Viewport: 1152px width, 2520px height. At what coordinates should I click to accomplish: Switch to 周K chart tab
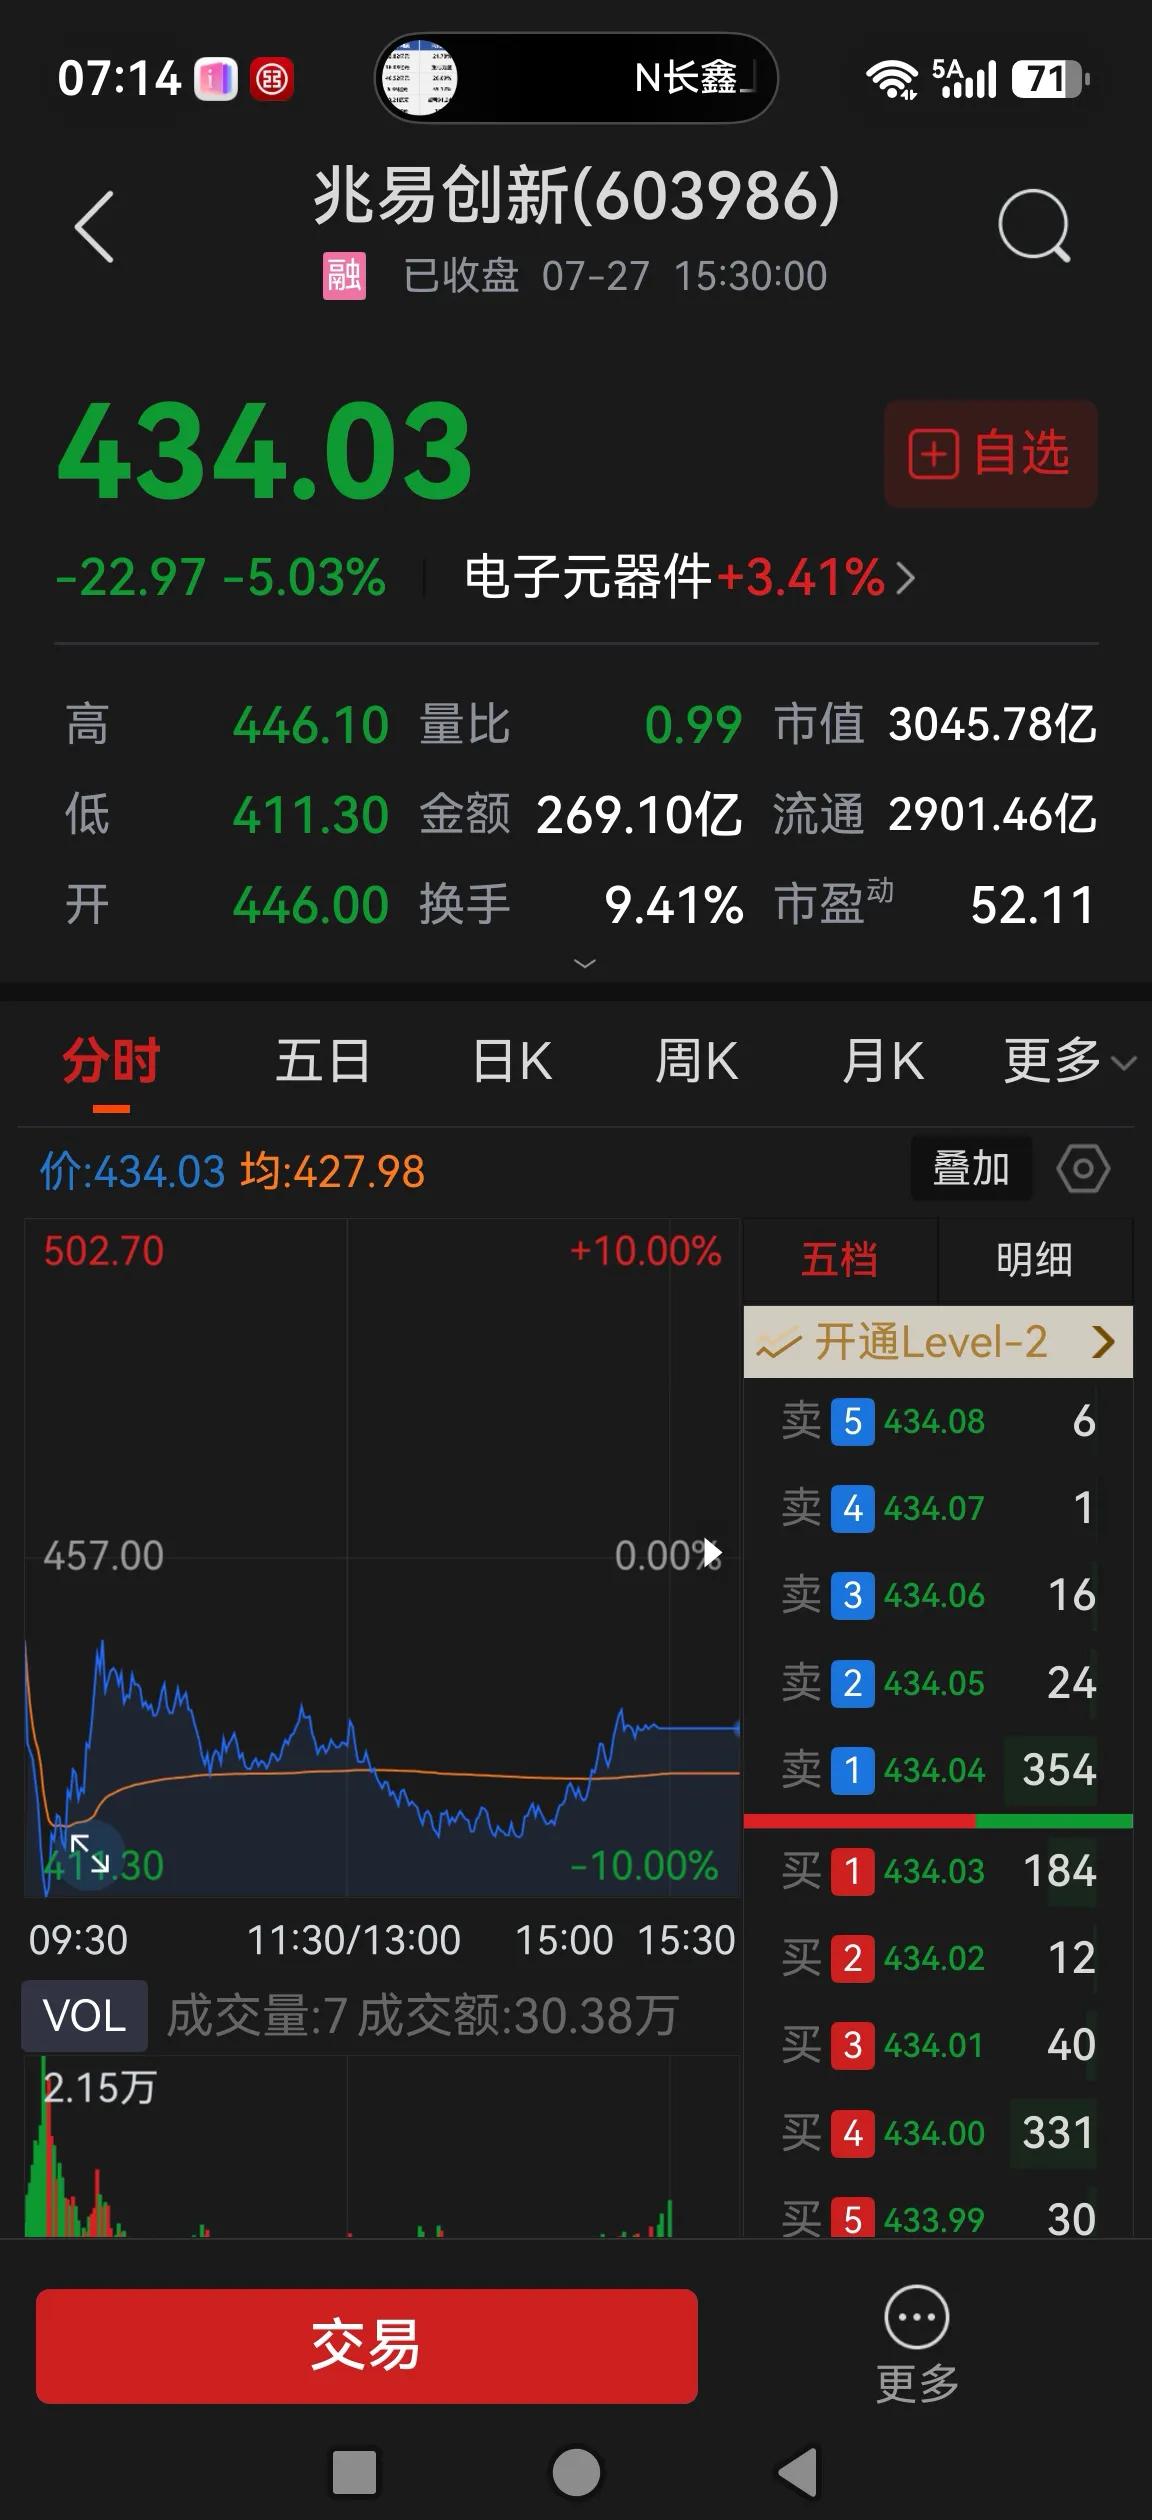point(697,1061)
